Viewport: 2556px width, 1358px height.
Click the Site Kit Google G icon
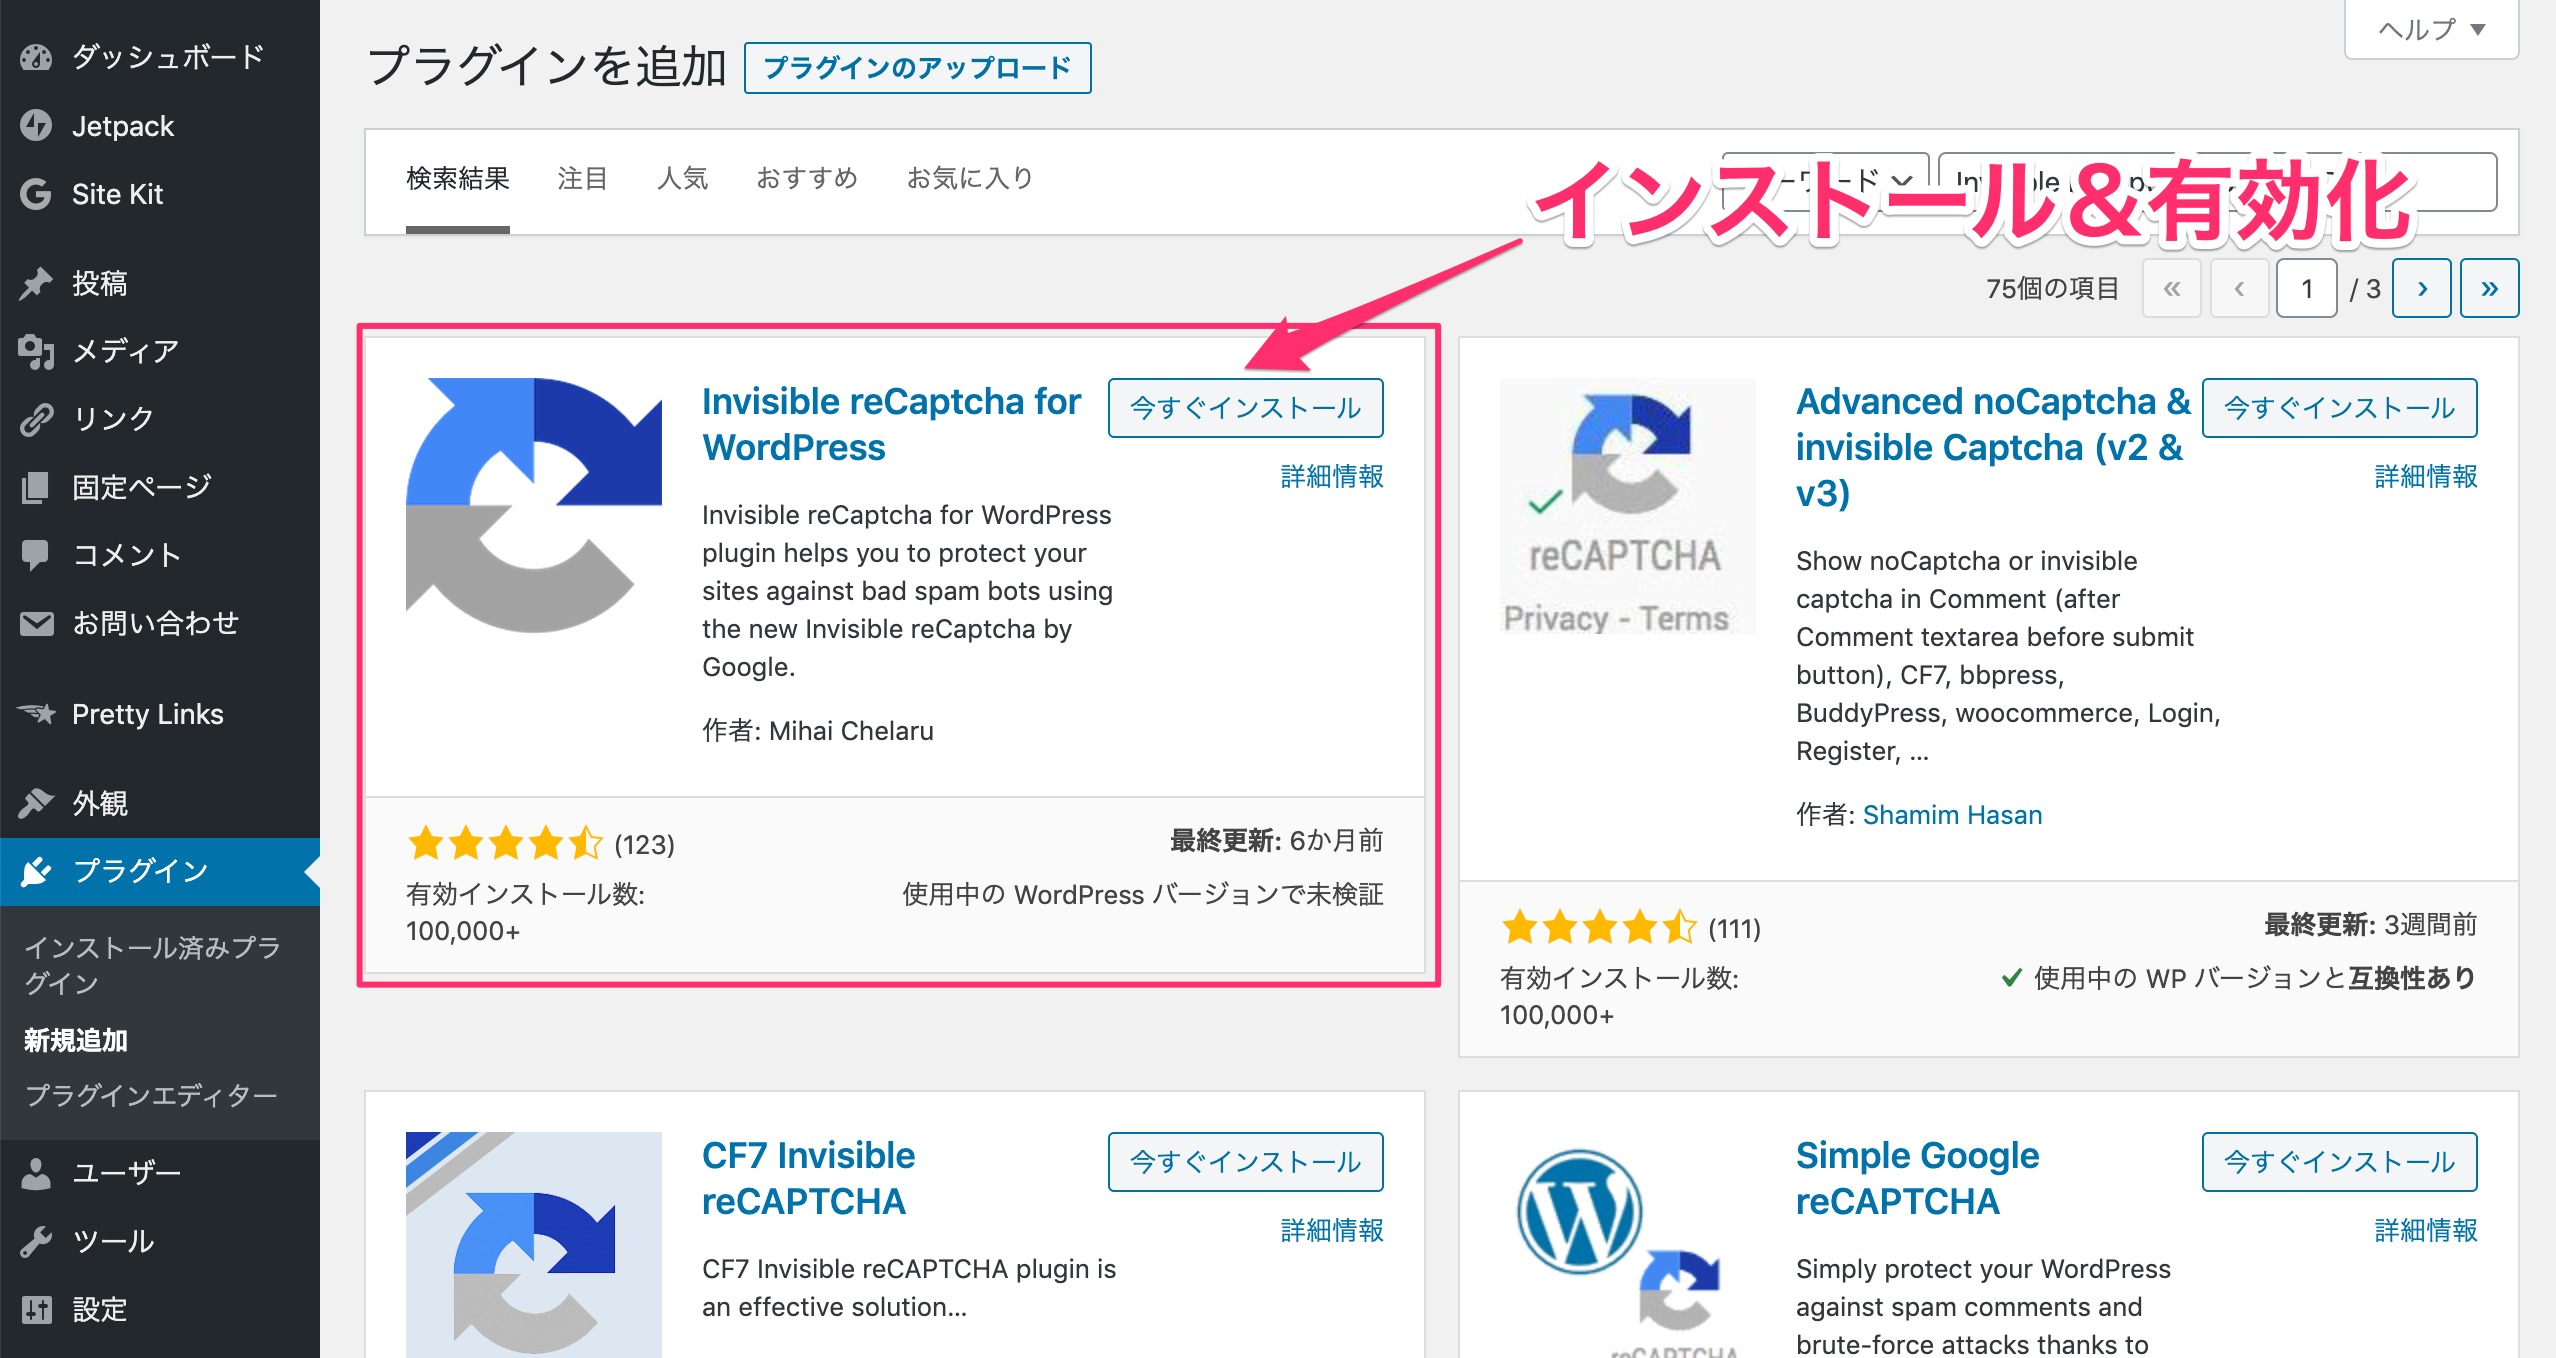36,194
